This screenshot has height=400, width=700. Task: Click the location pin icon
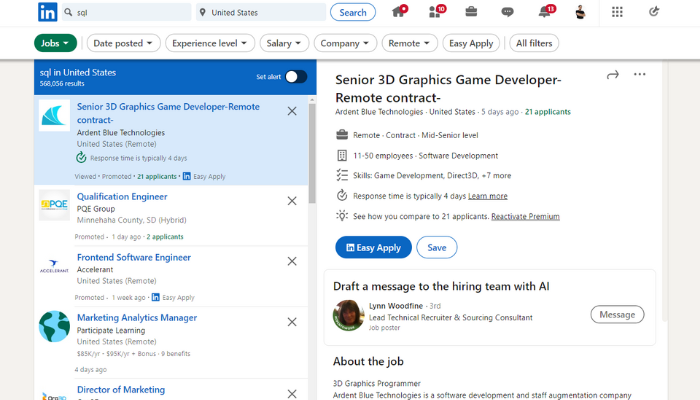203,12
